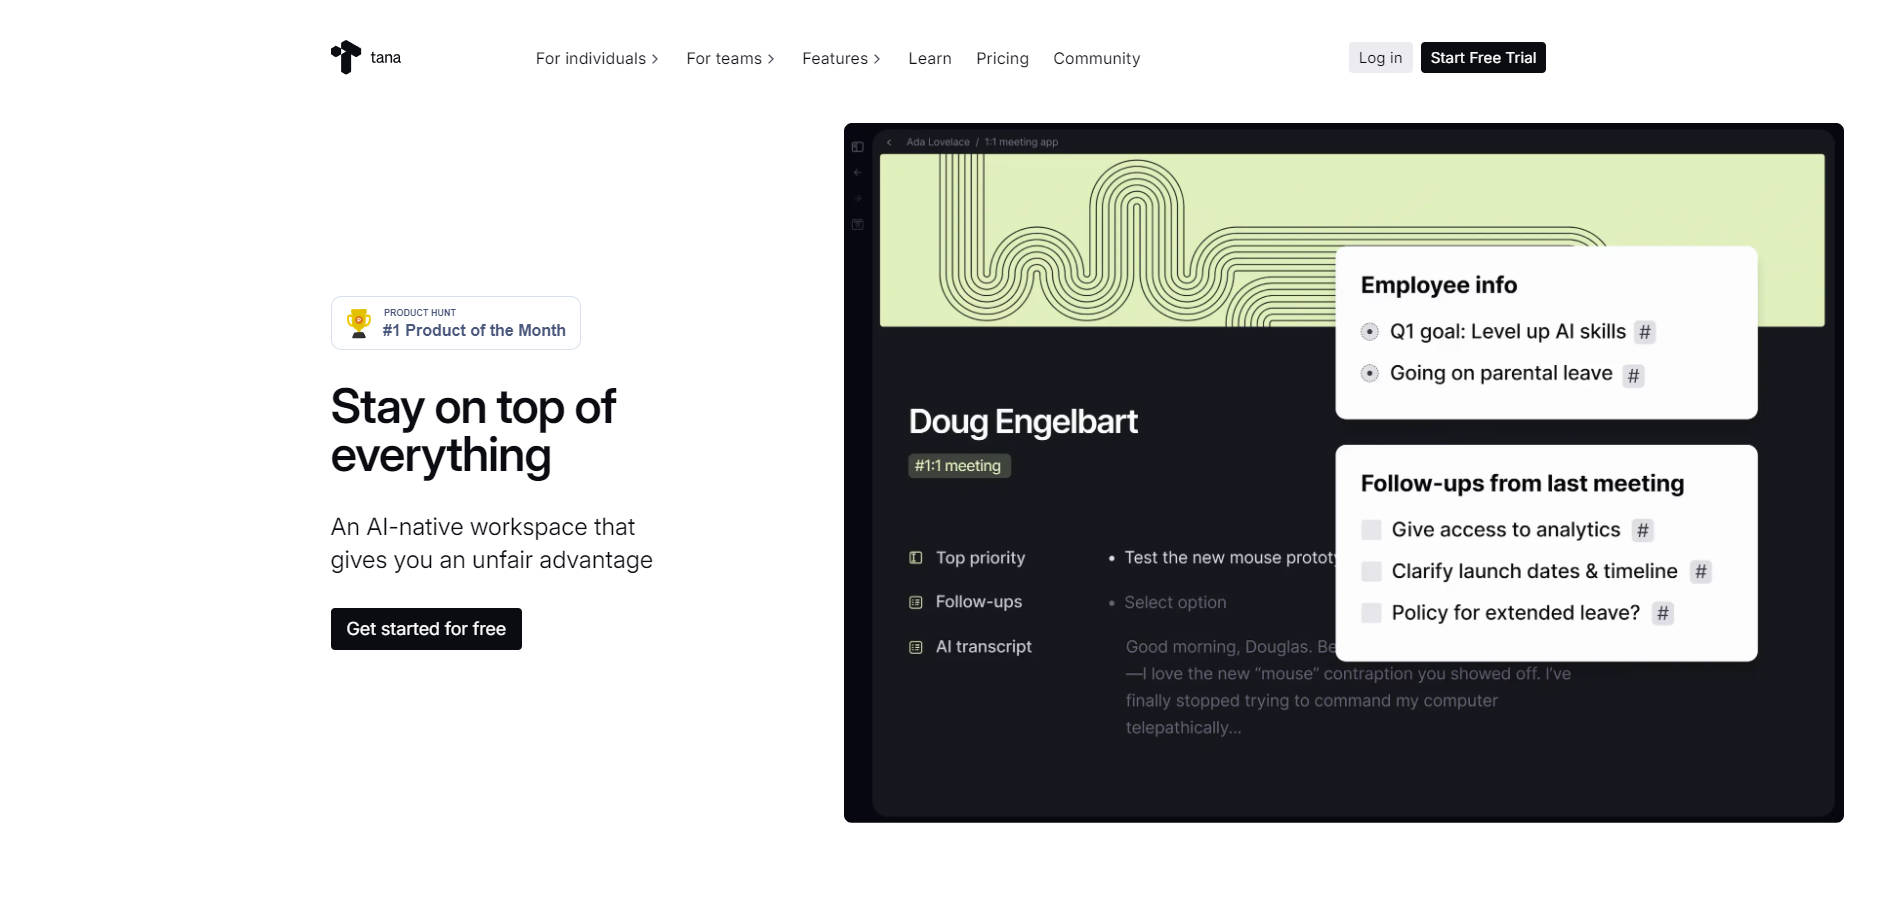Click the Select option field for Follow-ups

coord(1175,602)
